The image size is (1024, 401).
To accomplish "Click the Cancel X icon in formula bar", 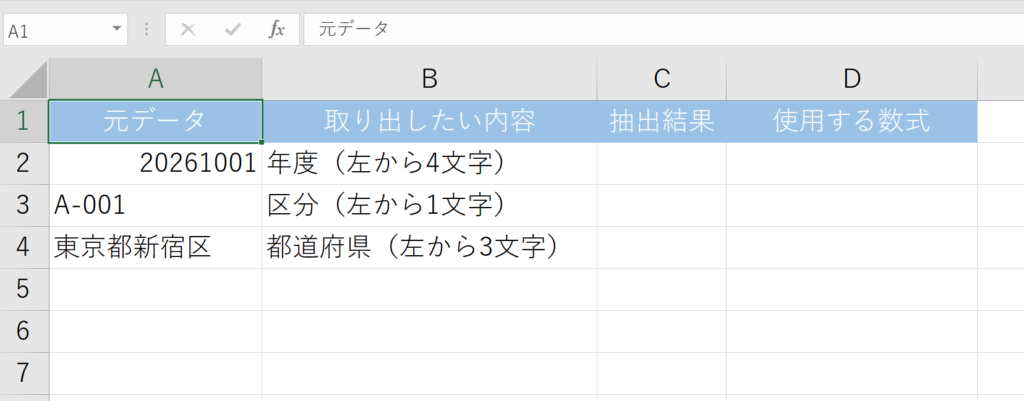I will (187, 30).
